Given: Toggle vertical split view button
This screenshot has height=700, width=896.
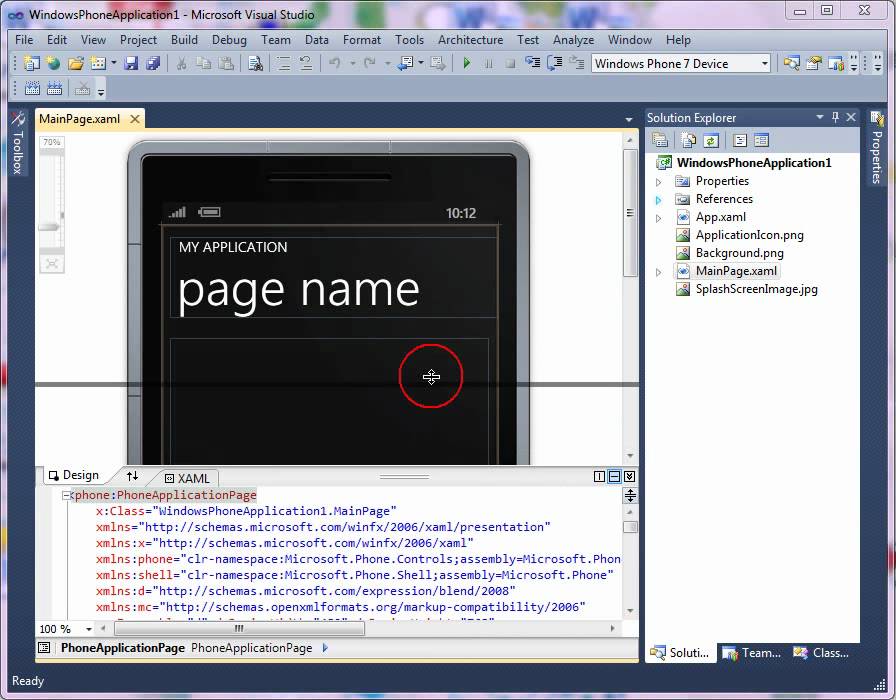Looking at the screenshot, I should coord(599,477).
